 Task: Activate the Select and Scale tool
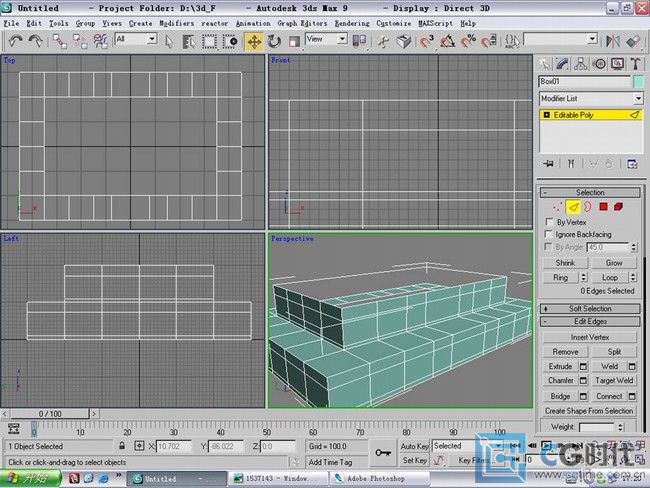point(294,41)
